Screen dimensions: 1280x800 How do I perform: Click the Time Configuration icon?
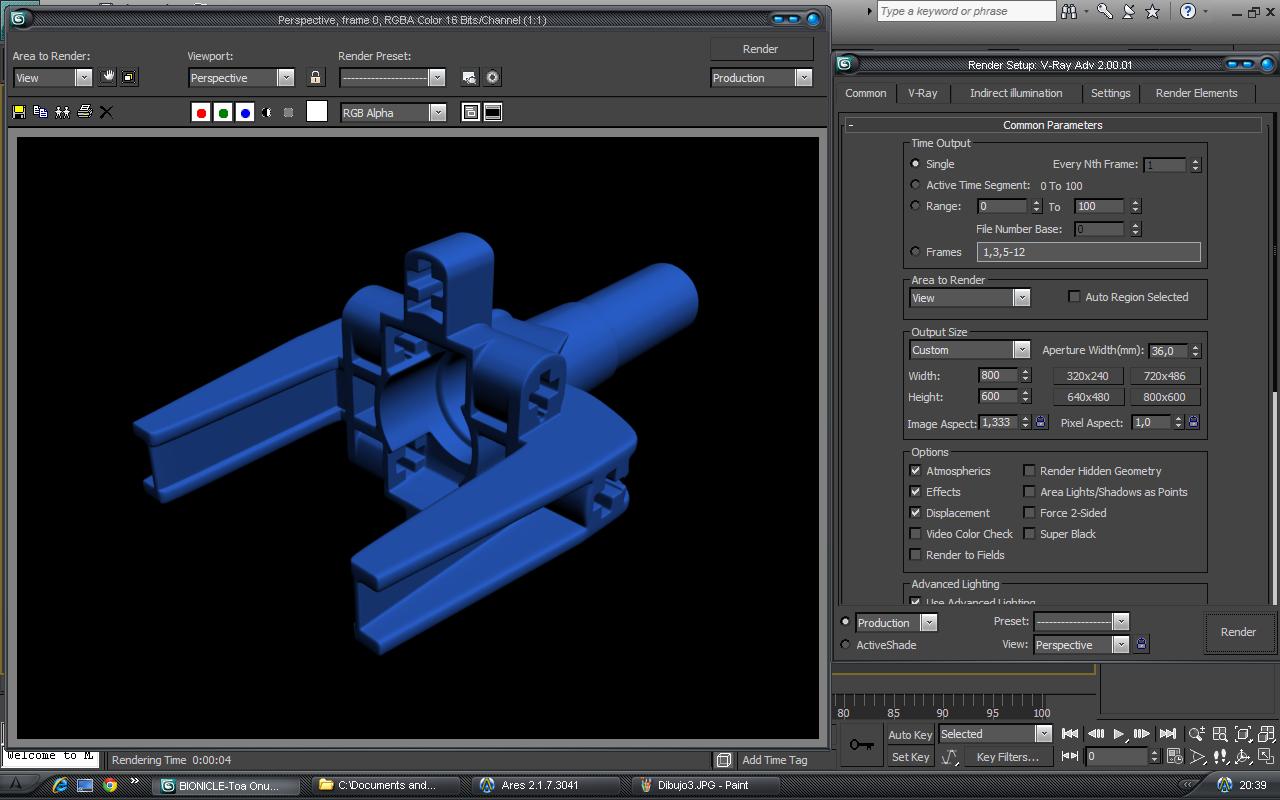(x=1174, y=757)
